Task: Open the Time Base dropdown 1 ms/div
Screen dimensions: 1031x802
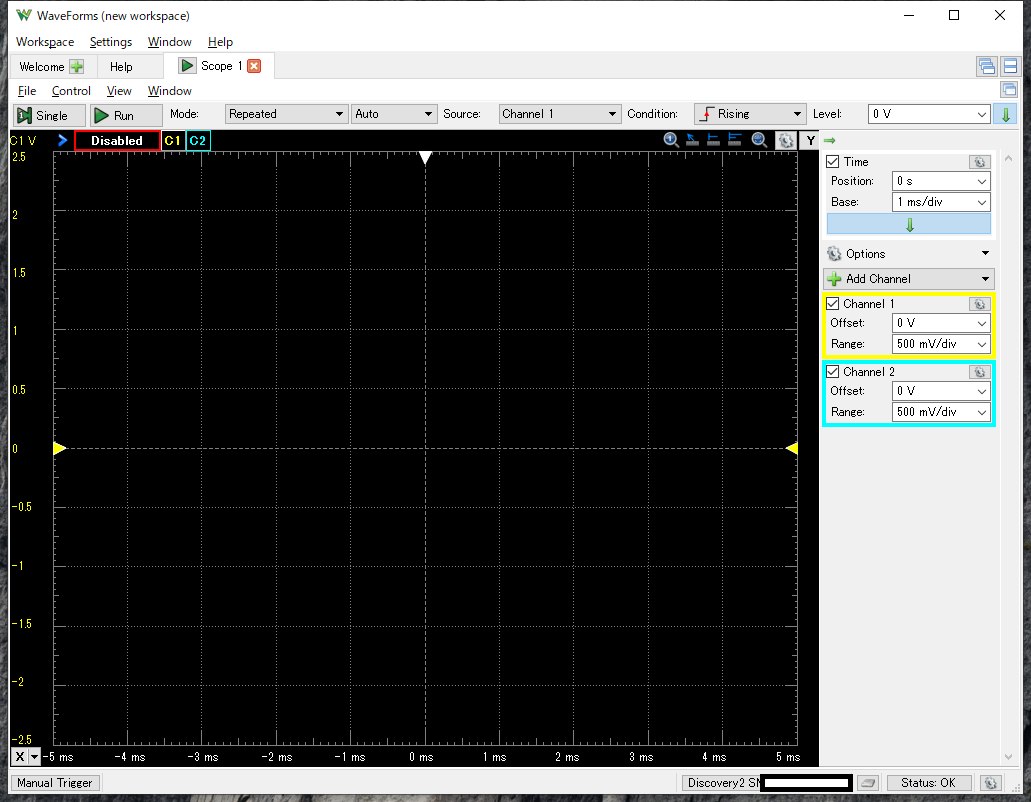Action: (941, 202)
